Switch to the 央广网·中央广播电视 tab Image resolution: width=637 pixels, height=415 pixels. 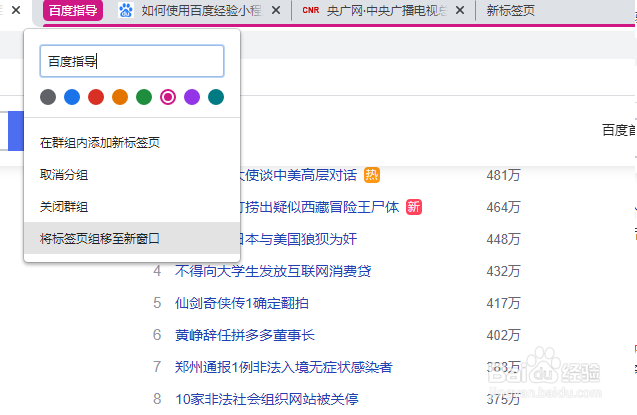(x=386, y=11)
